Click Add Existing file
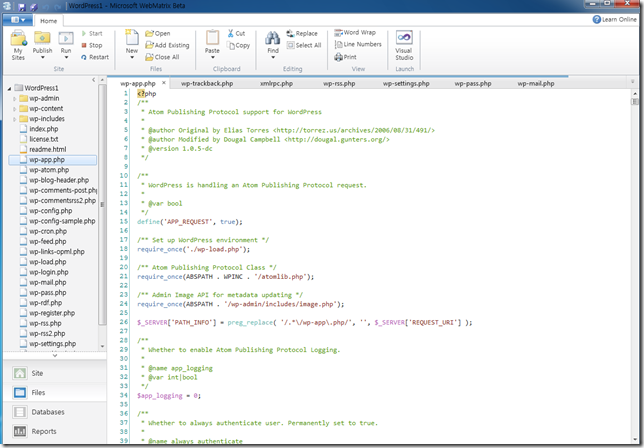644x448 pixels. coord(167,45)
